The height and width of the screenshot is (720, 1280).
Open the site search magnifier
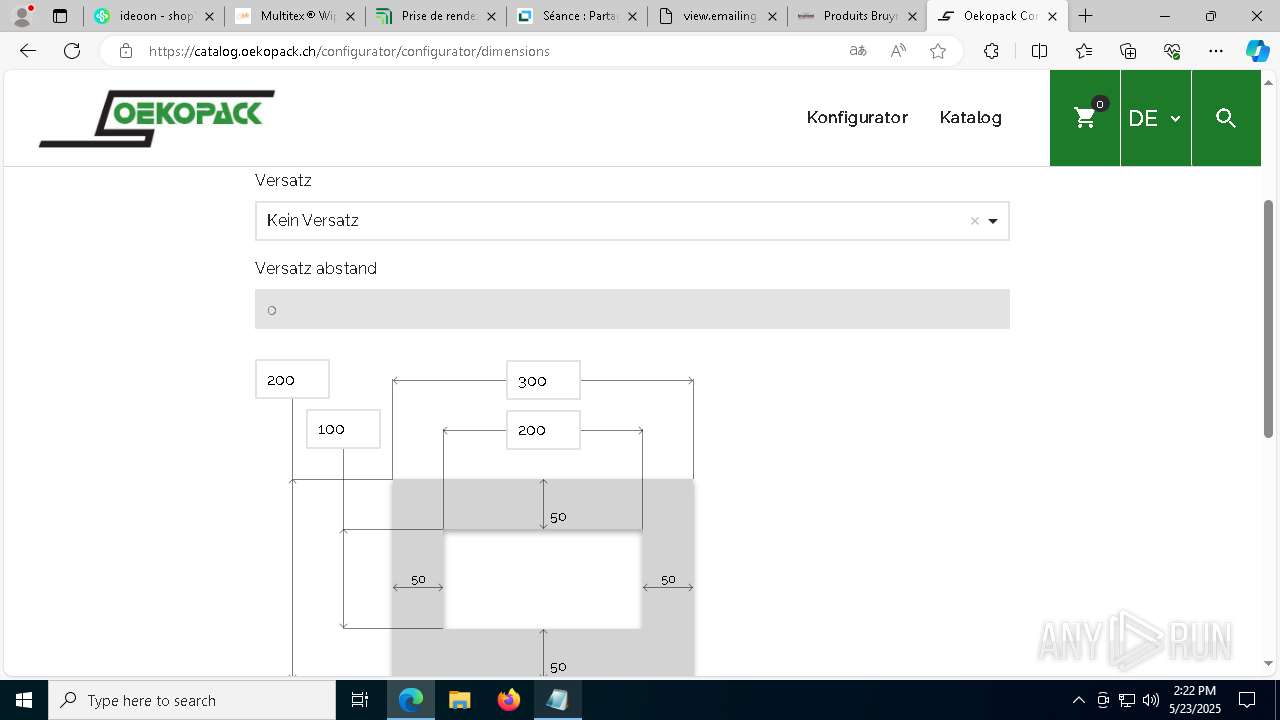[1226, 118]
